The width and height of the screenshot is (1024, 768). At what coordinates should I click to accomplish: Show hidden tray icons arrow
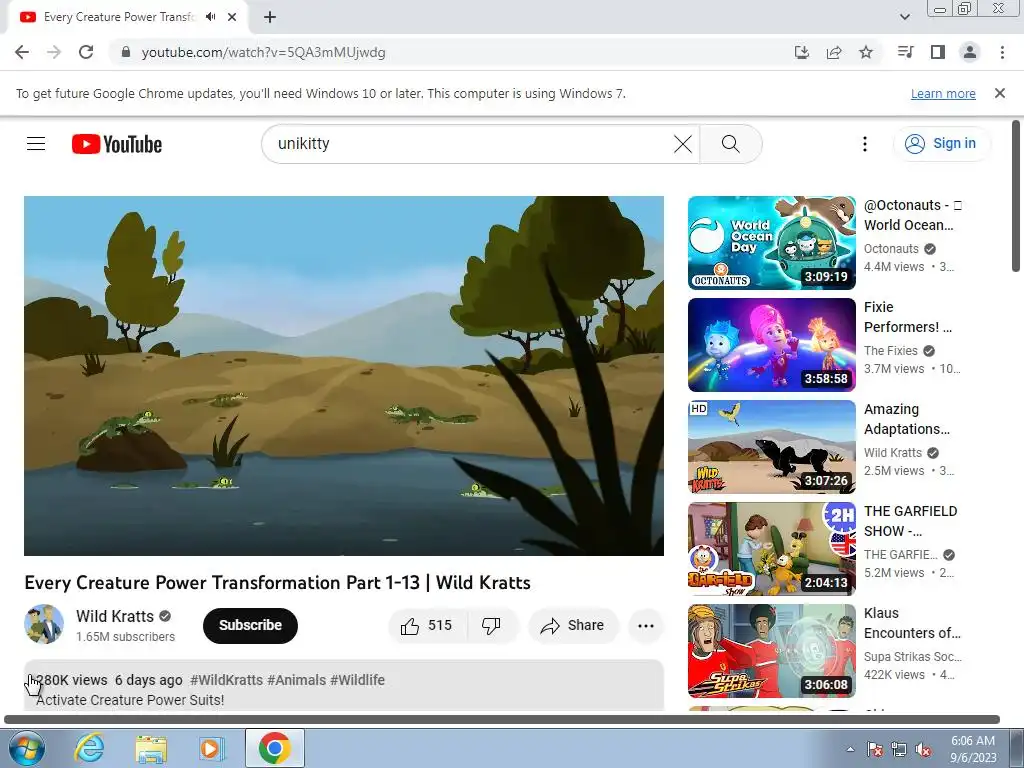850,749
